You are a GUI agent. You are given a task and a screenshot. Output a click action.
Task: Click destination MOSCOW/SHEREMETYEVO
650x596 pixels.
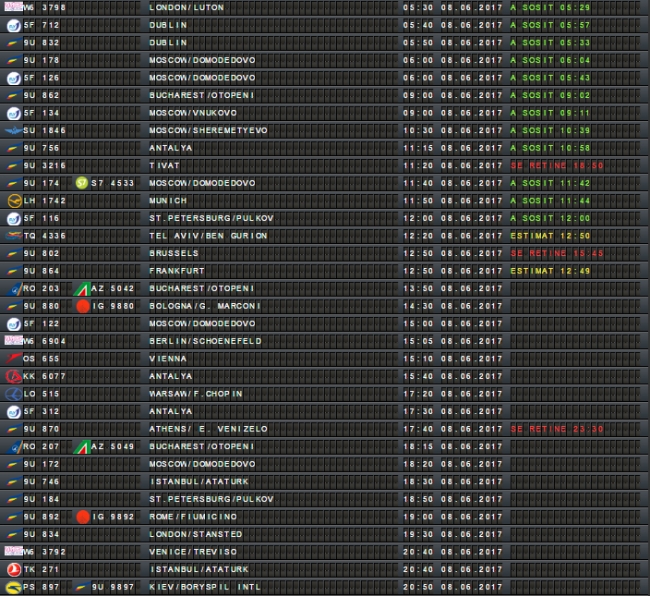(x=209, y=131)
